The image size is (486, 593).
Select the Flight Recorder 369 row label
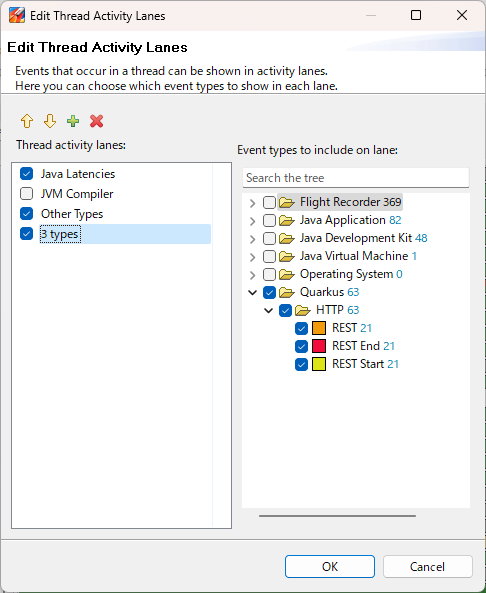coord(350,202)
